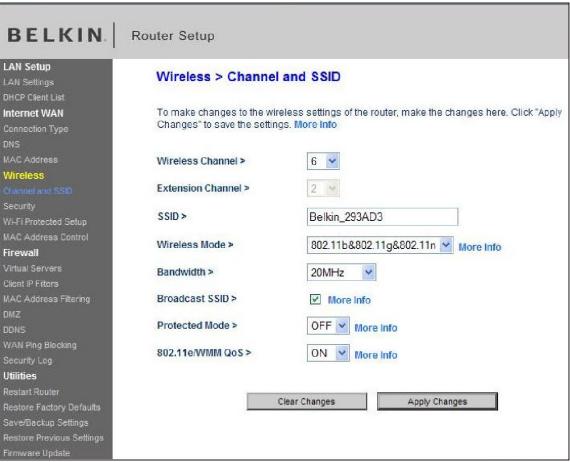This screenshot has width=570, height=462.
Task: Select Restart Router utility
Action: [31, 392]
